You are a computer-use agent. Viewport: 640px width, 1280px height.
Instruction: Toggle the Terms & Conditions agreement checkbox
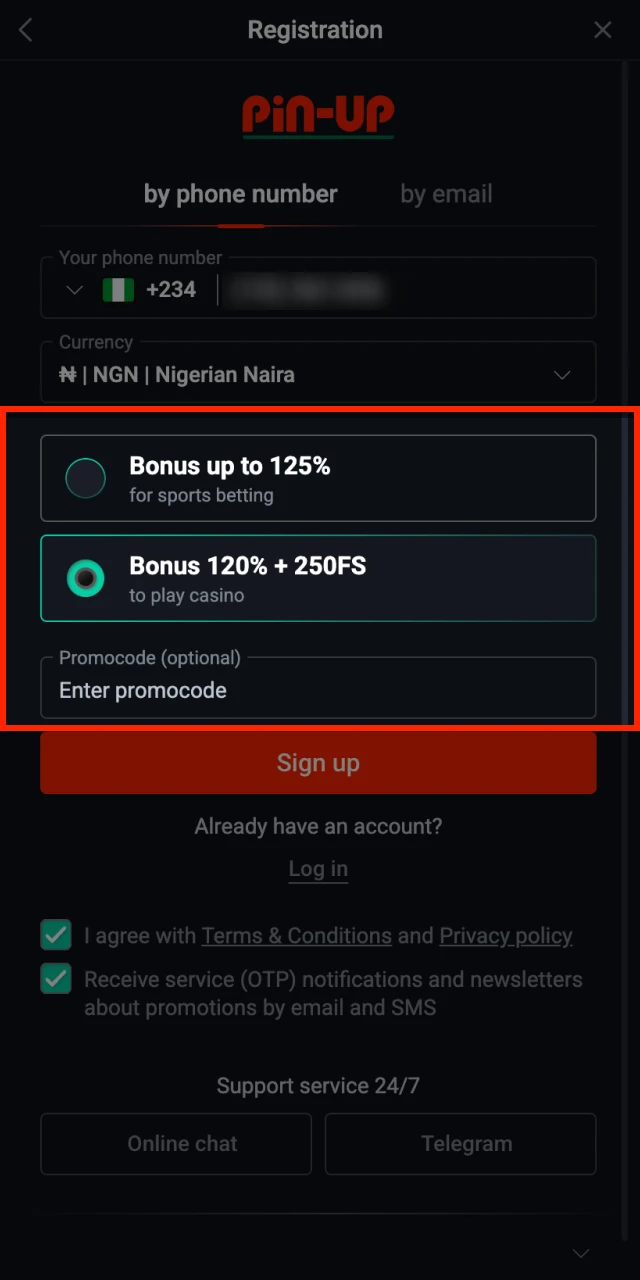click(56, 936)
